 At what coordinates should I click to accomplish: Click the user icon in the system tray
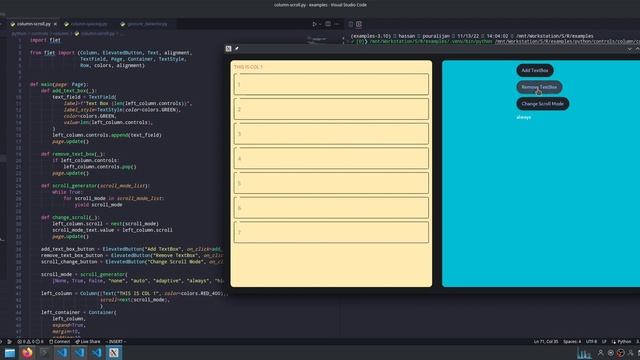click(x=600, y=353)
